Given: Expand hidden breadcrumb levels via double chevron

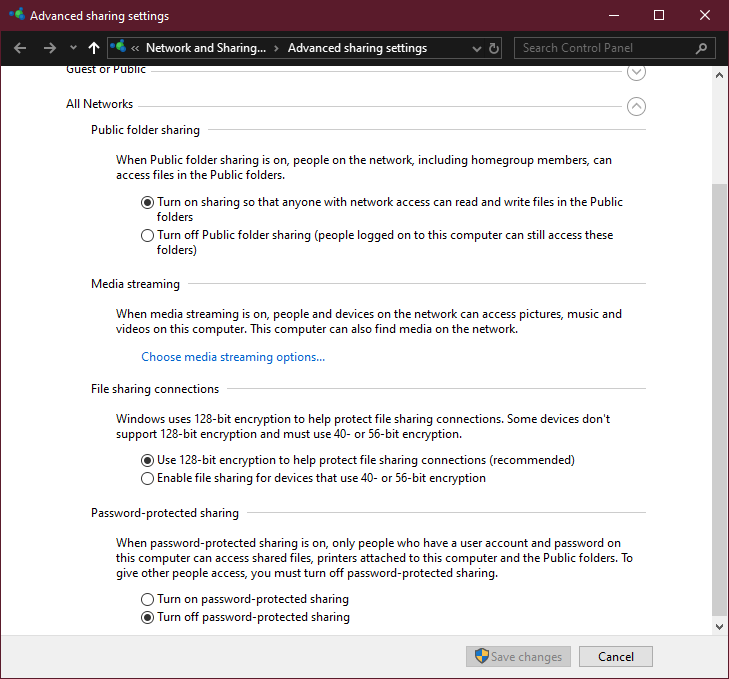Looking at the screenshot, I should pyautogui.click(x=135, y=48).
